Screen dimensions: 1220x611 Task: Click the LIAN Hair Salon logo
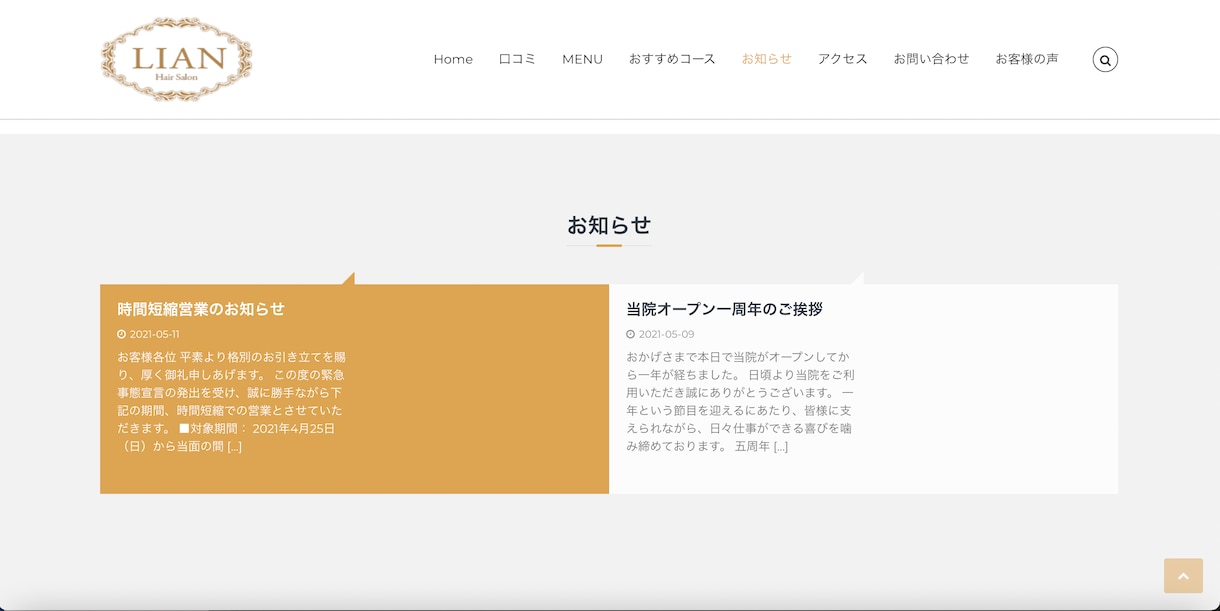177,60
